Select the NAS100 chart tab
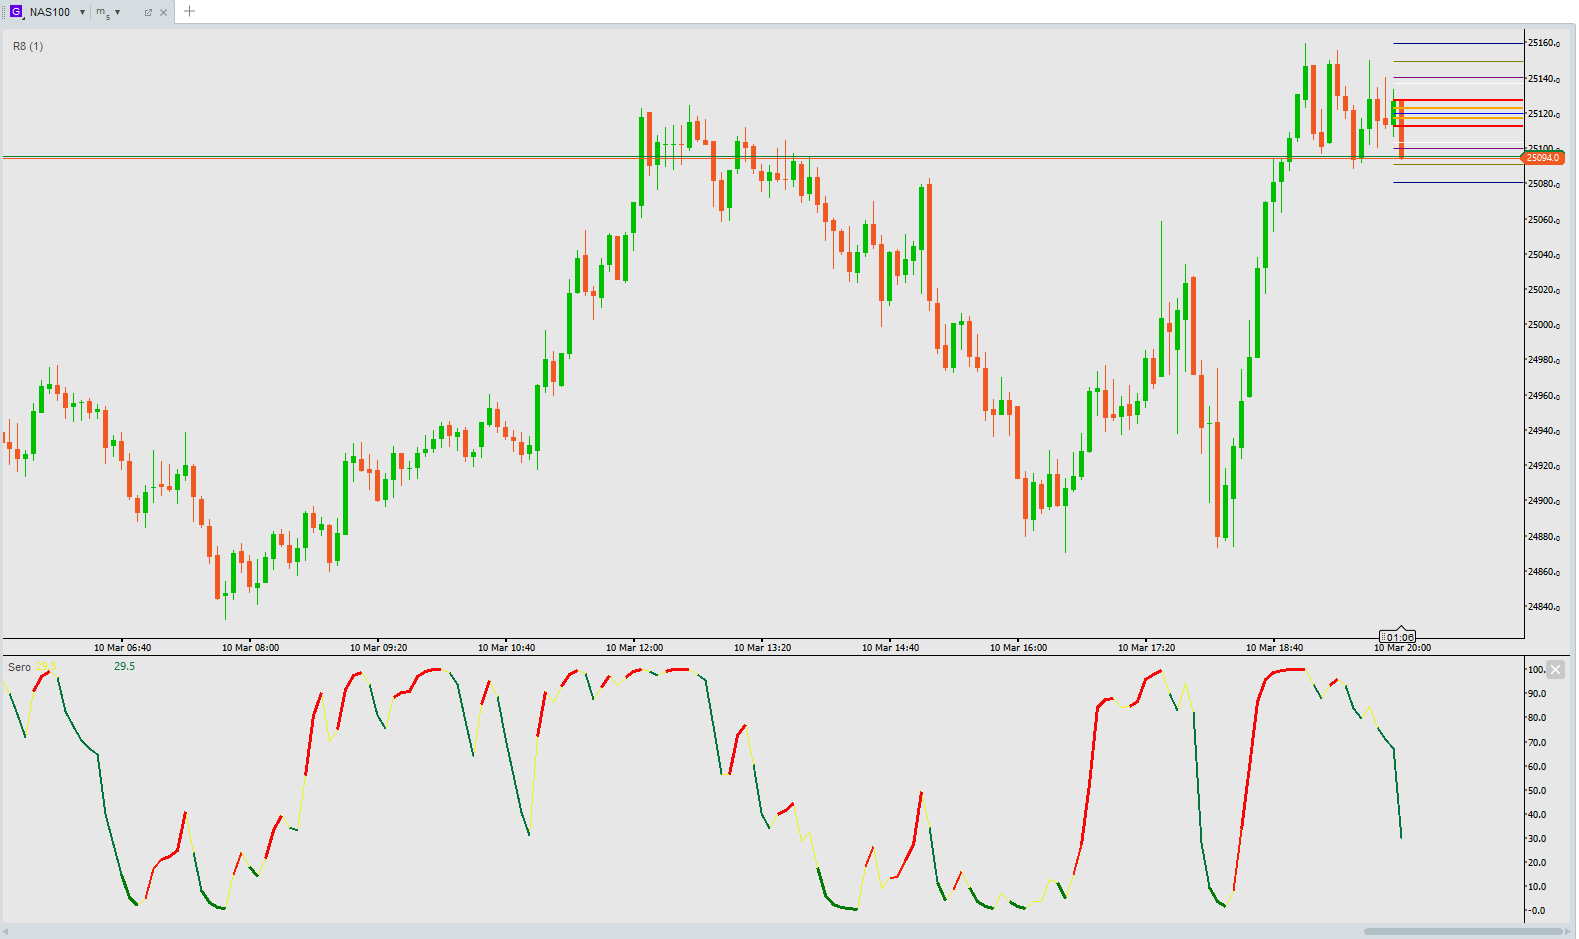This screenshot has width=1579, height=939. 50,12
